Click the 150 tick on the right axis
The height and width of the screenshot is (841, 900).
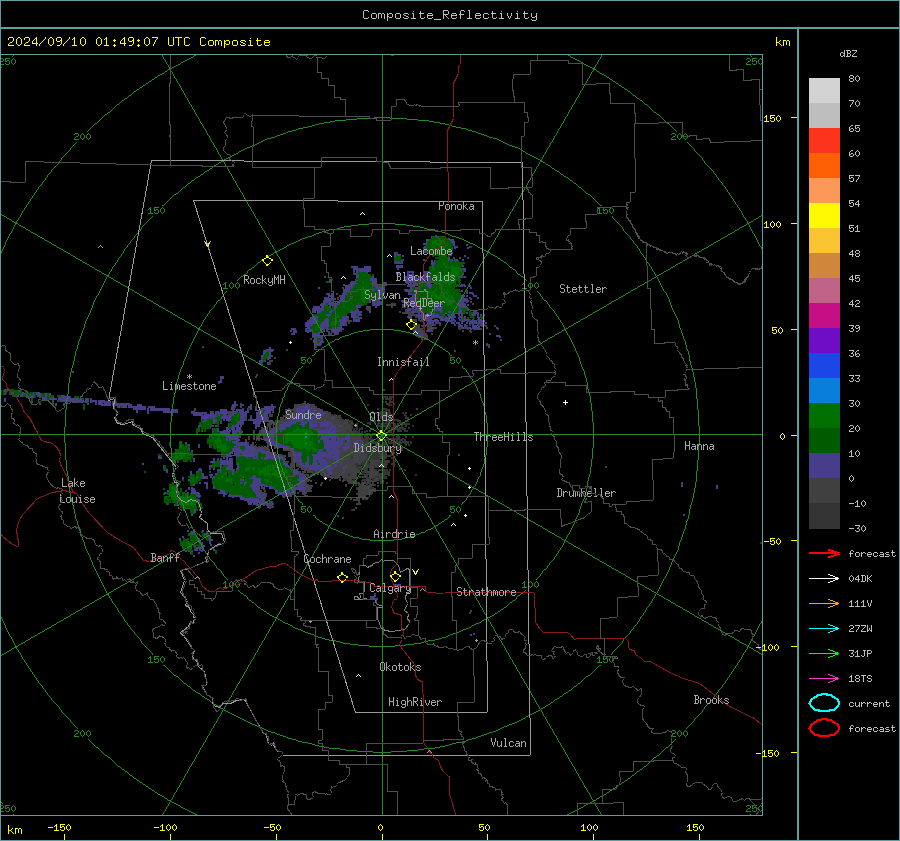point(772,118)
